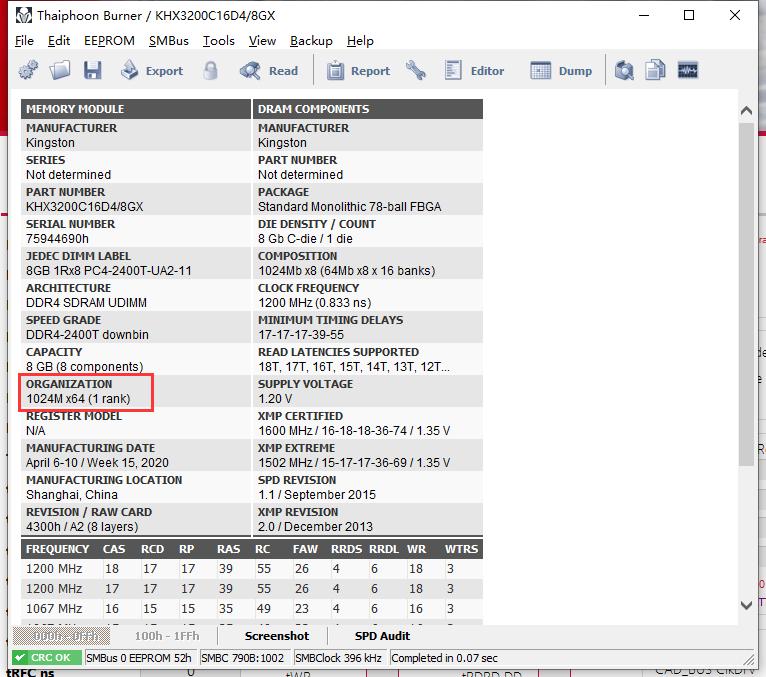Screen dimensions: 766x677
Task: Click the wrench tool icon
Action: (416, 71)
